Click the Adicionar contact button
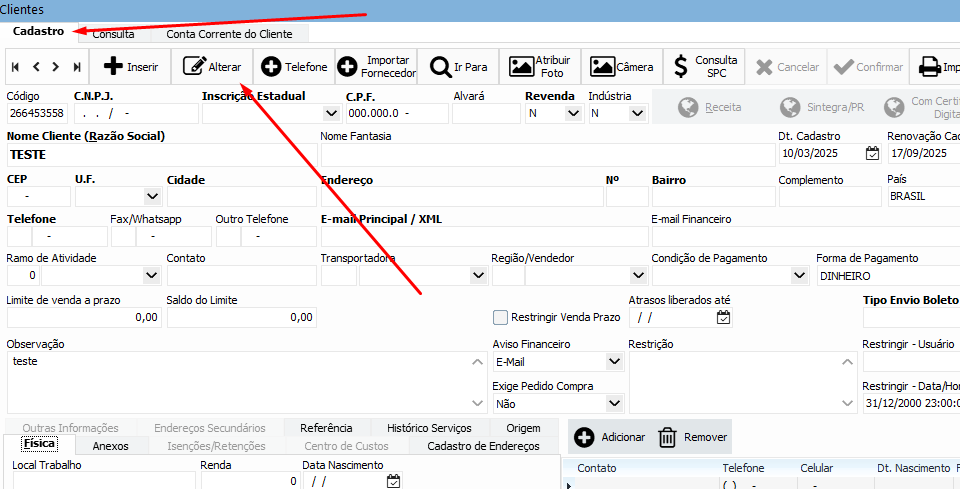960x489 pixels. 610,437
